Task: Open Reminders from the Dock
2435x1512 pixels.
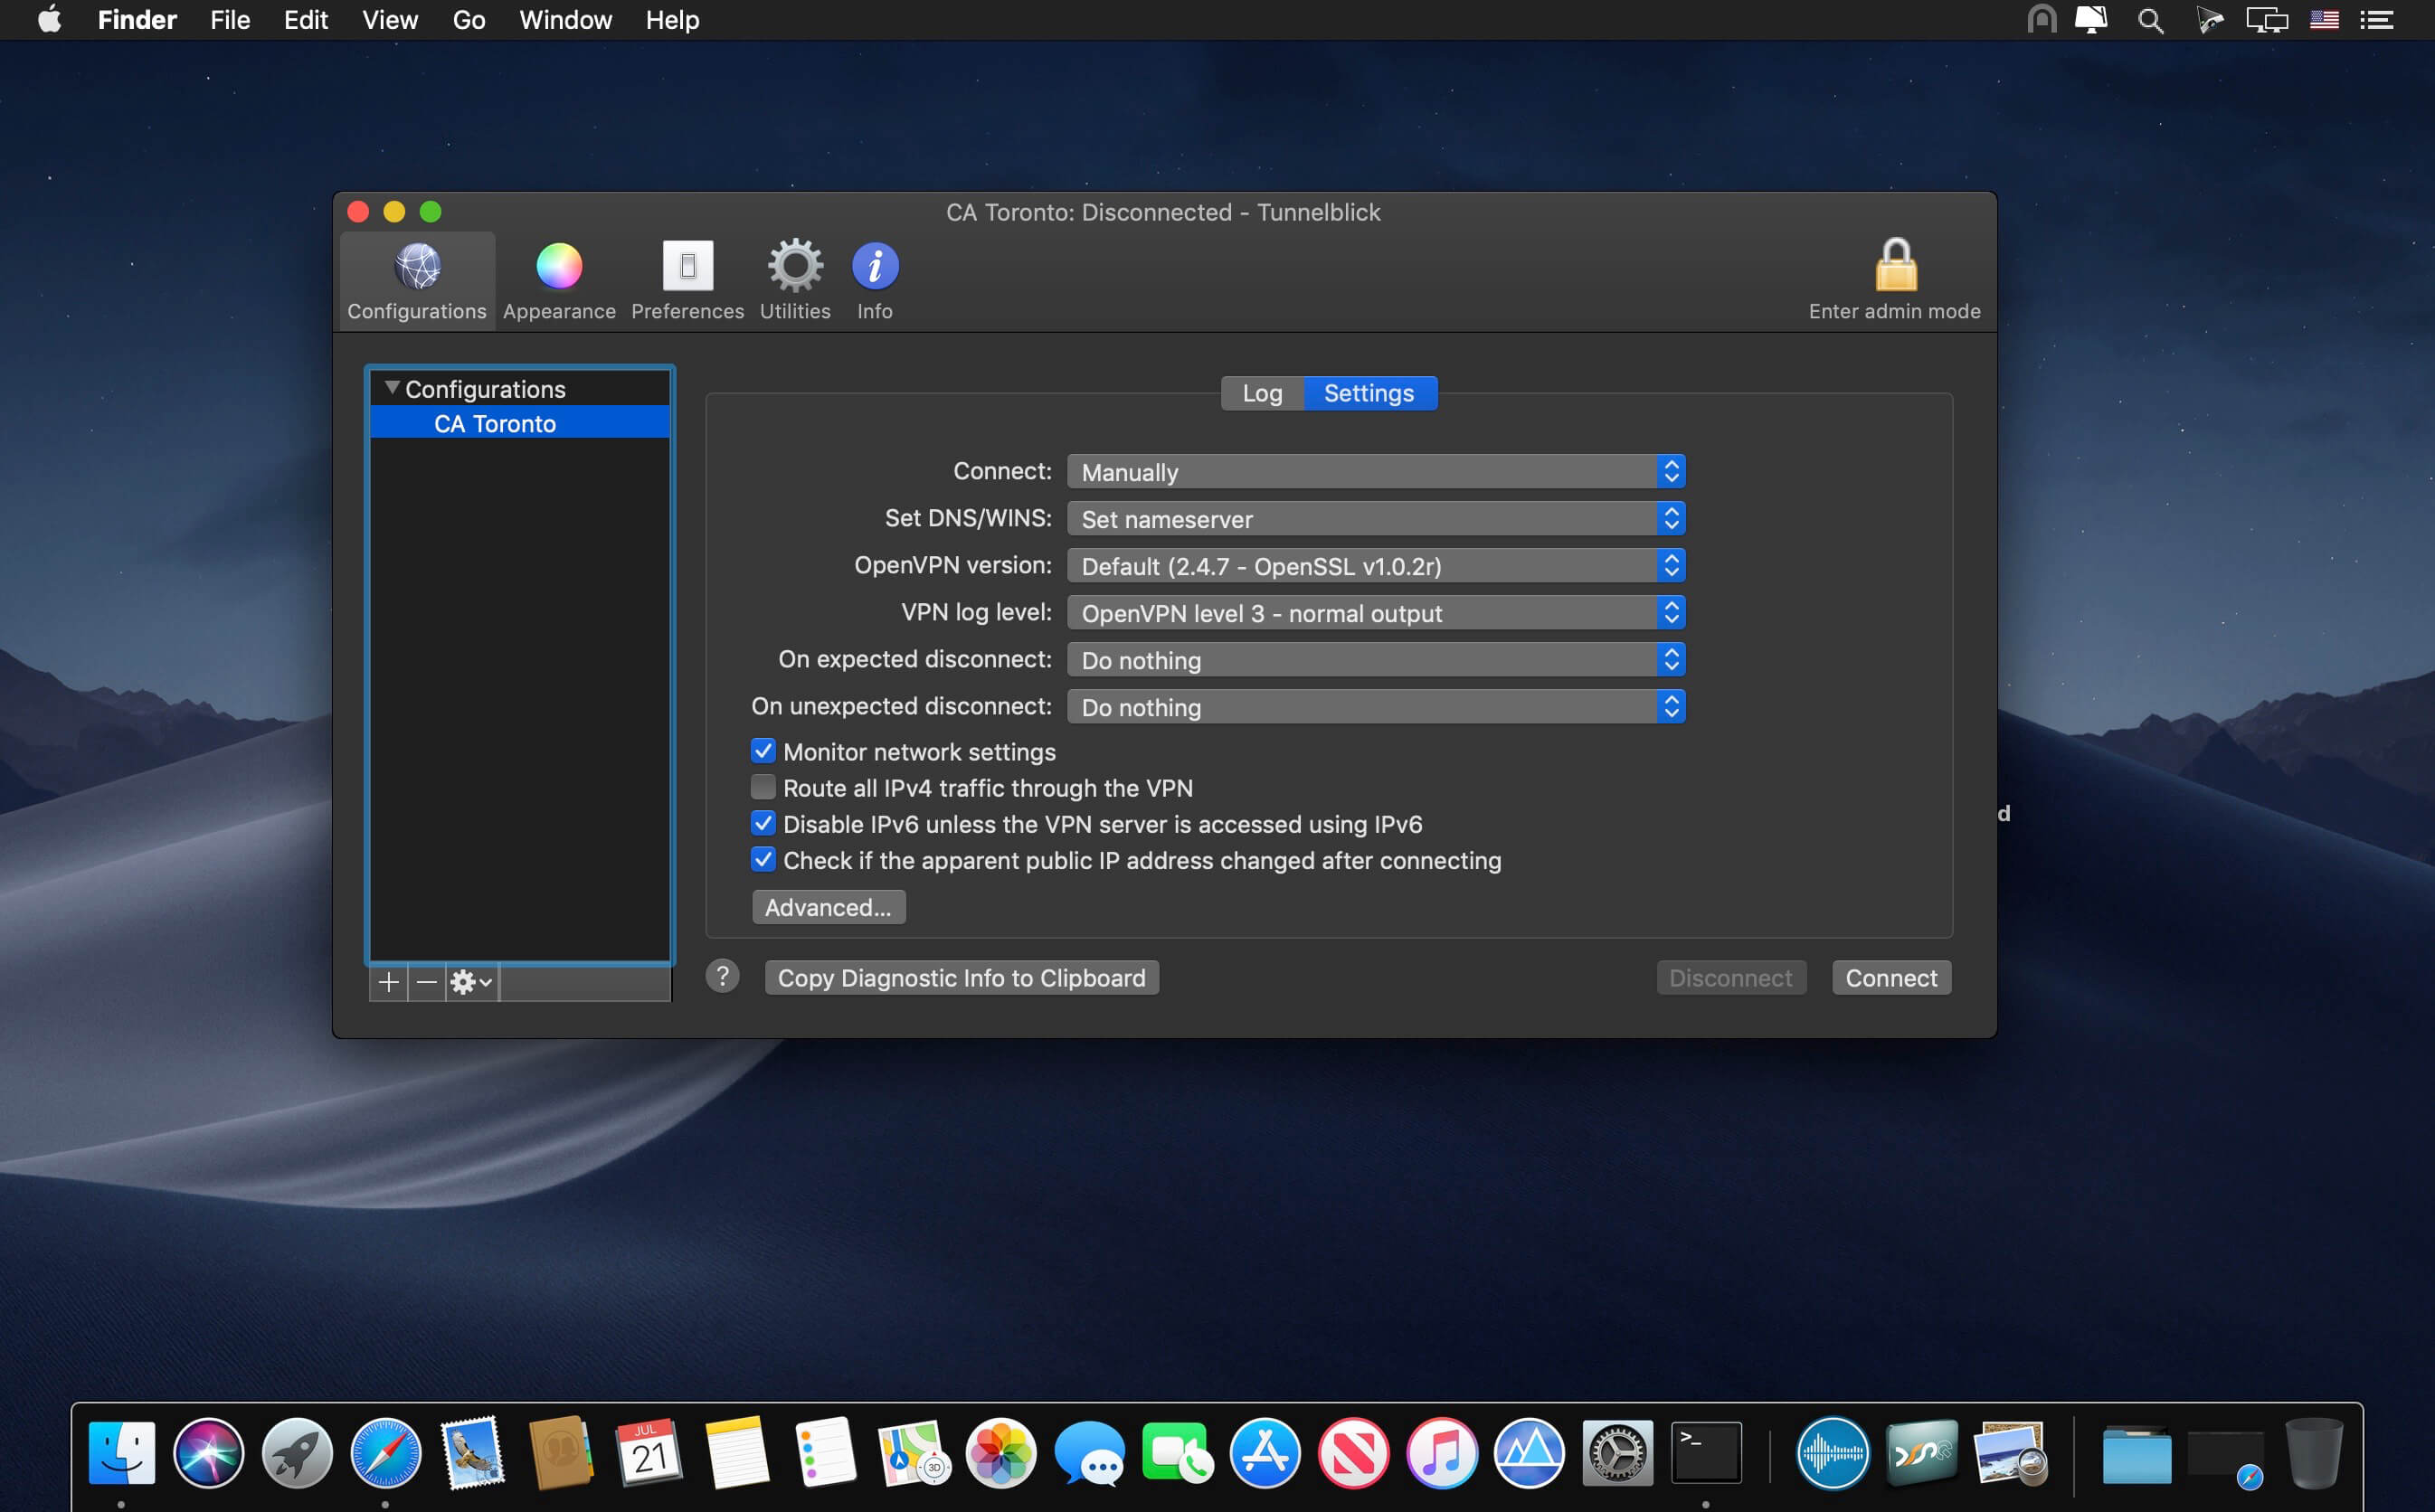Action: [x=825, y=1452]
